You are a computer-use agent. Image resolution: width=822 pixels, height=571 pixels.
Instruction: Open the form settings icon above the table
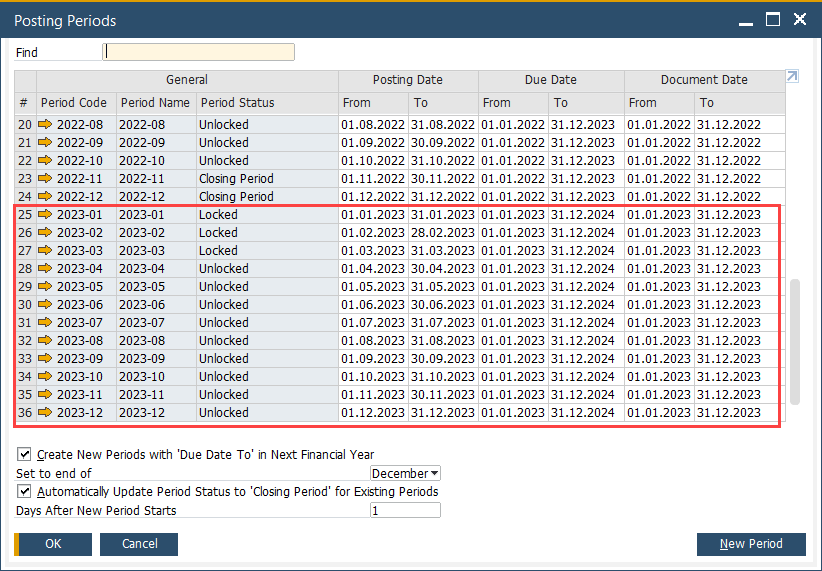[793, 77]
